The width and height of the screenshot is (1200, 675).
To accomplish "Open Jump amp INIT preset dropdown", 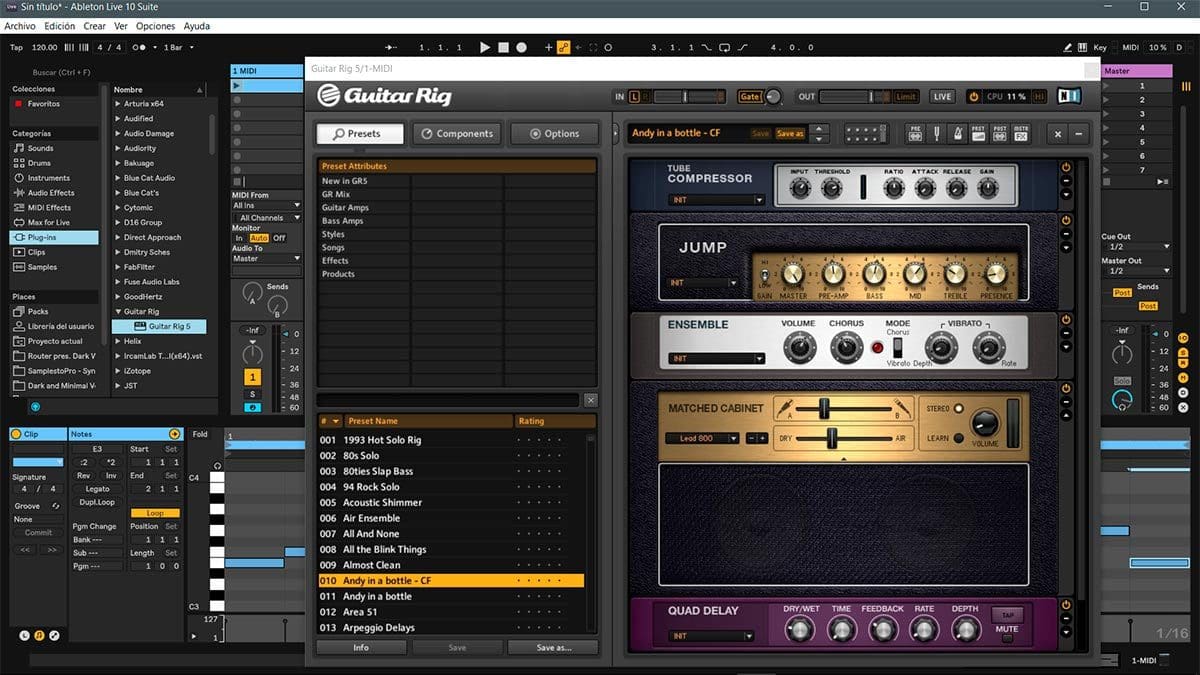I will click(x=704, y=283).
